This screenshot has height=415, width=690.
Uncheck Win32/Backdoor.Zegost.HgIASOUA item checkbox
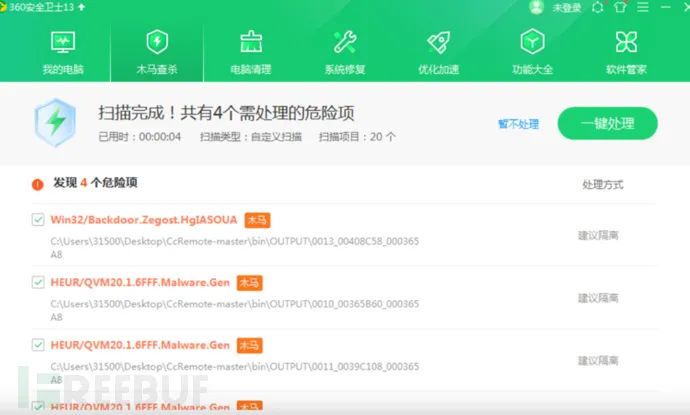coord(38,219)
